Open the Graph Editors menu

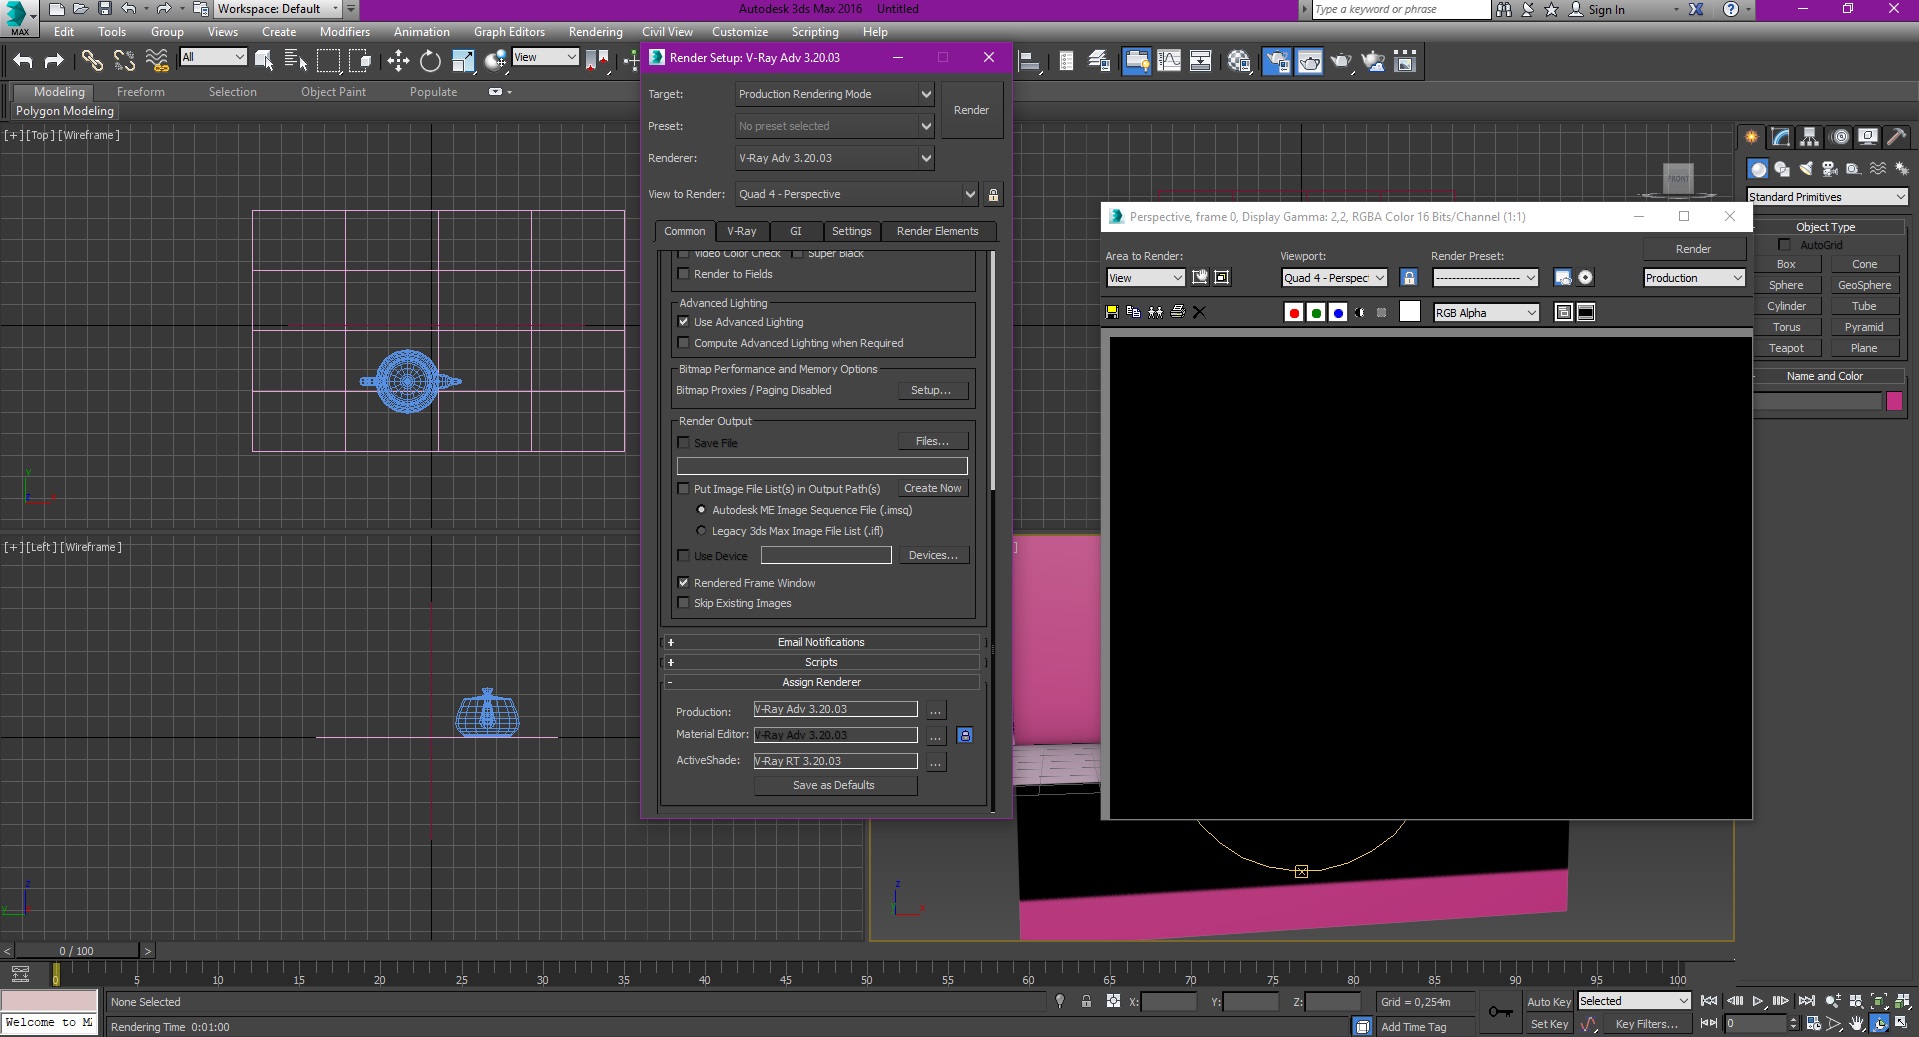[509, 32]
